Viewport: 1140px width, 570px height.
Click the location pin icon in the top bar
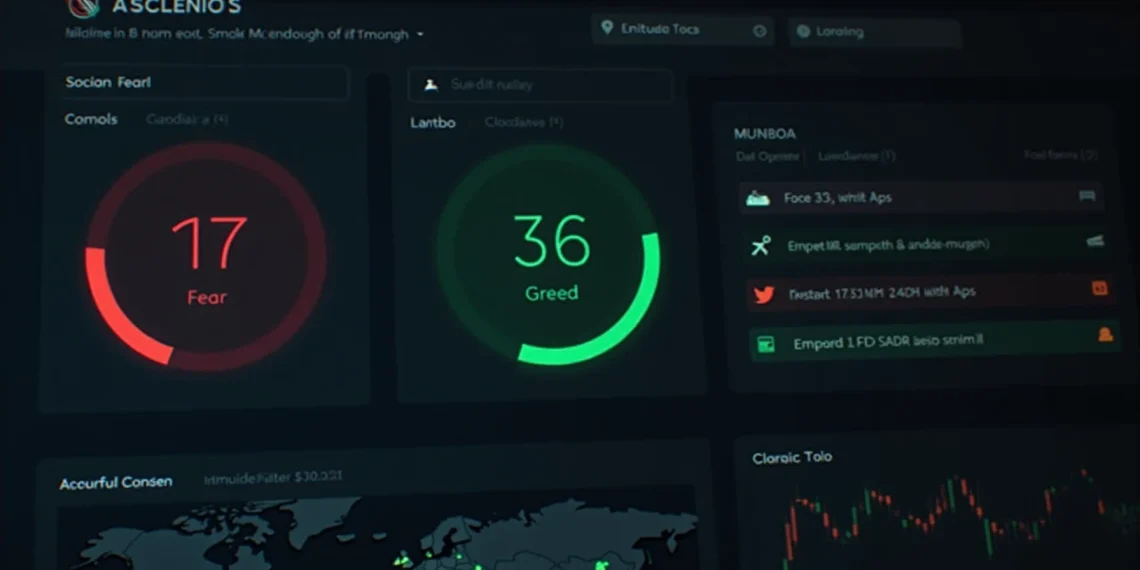click(x=606, y=29)
